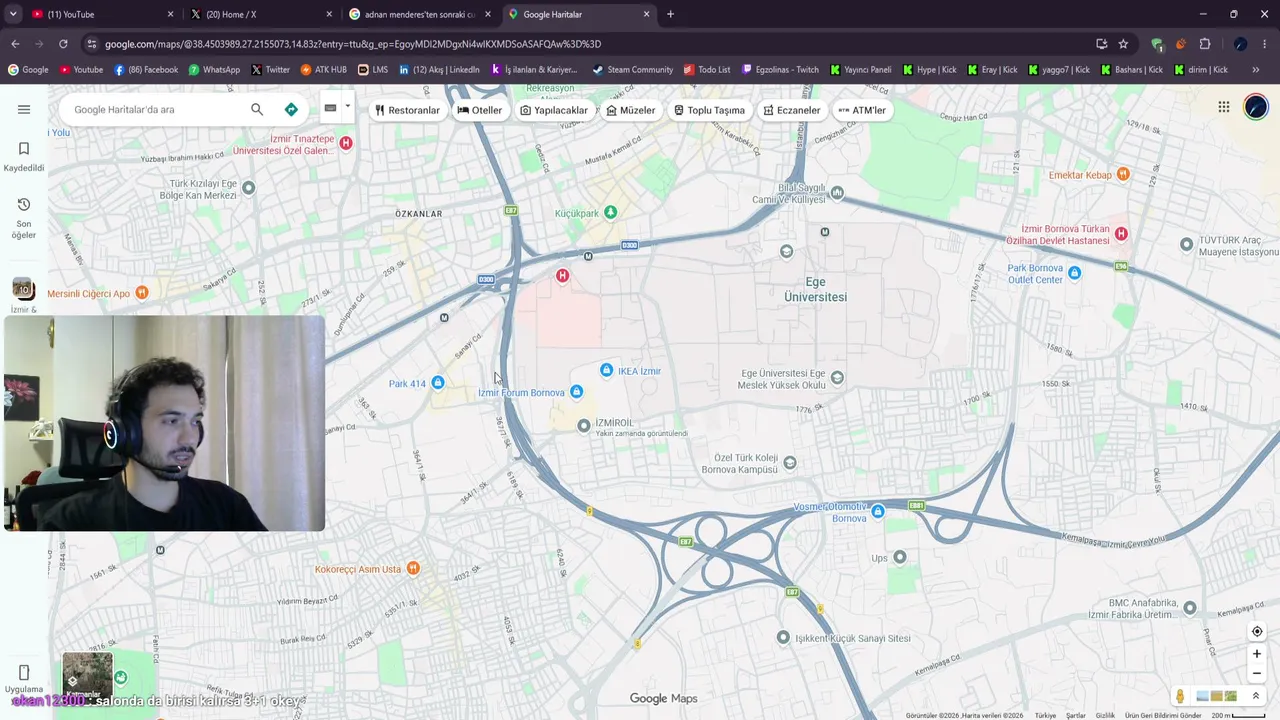Image resolution: width=1280 pixels, height=720 pixels.
Task: Click Park Bornova Outlet Center pin
Action: point(1074,273)
